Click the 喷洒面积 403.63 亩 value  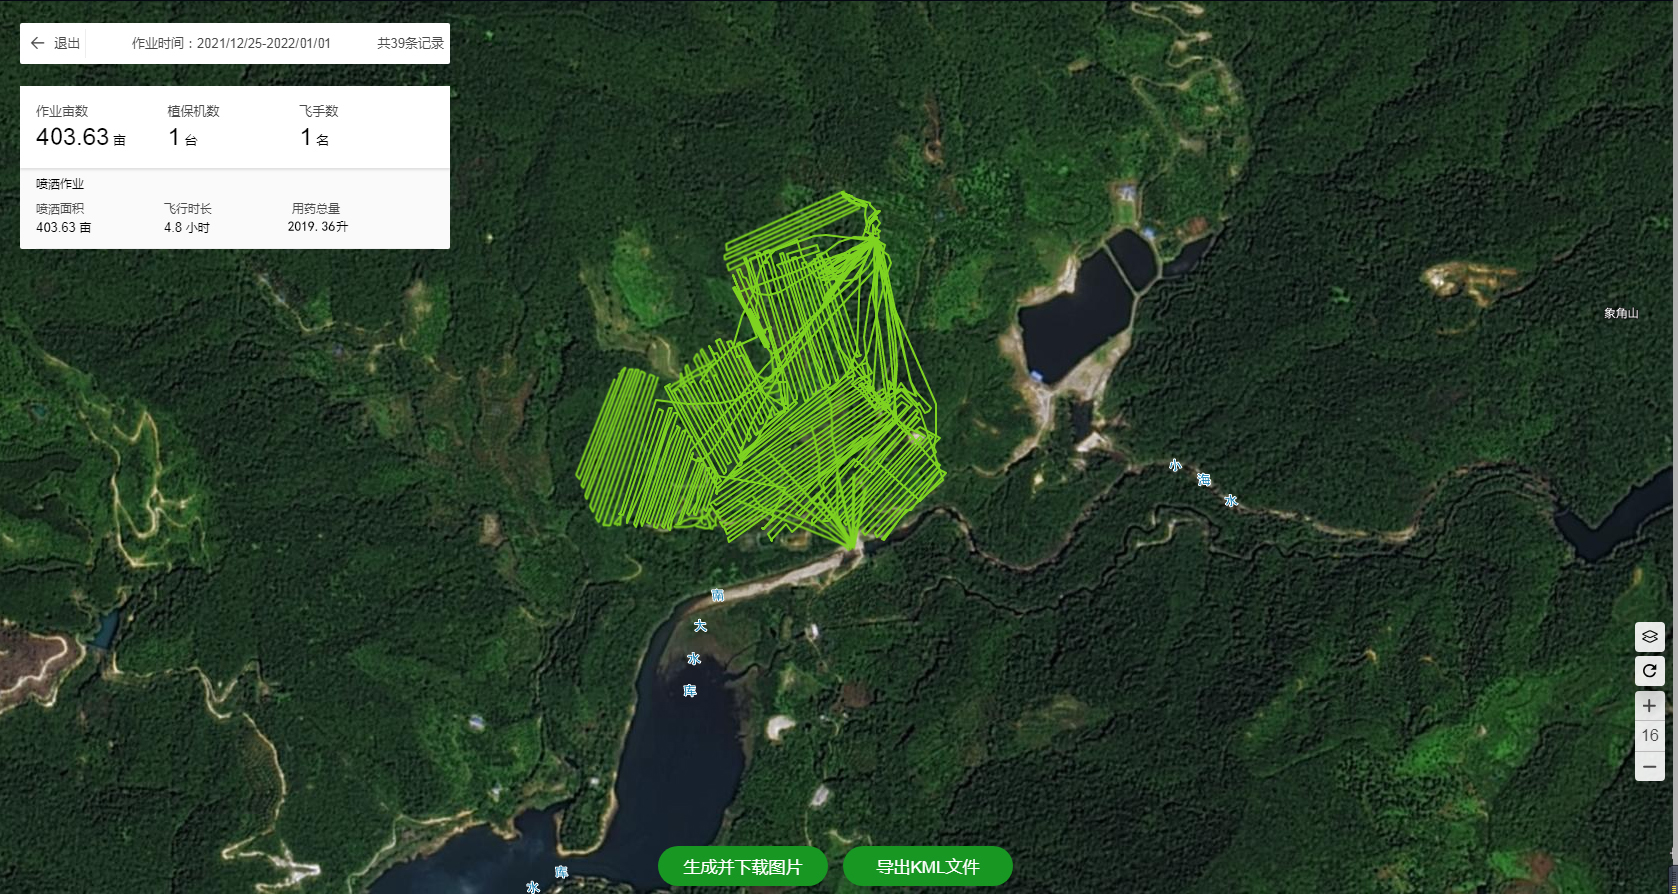[63, 227]
